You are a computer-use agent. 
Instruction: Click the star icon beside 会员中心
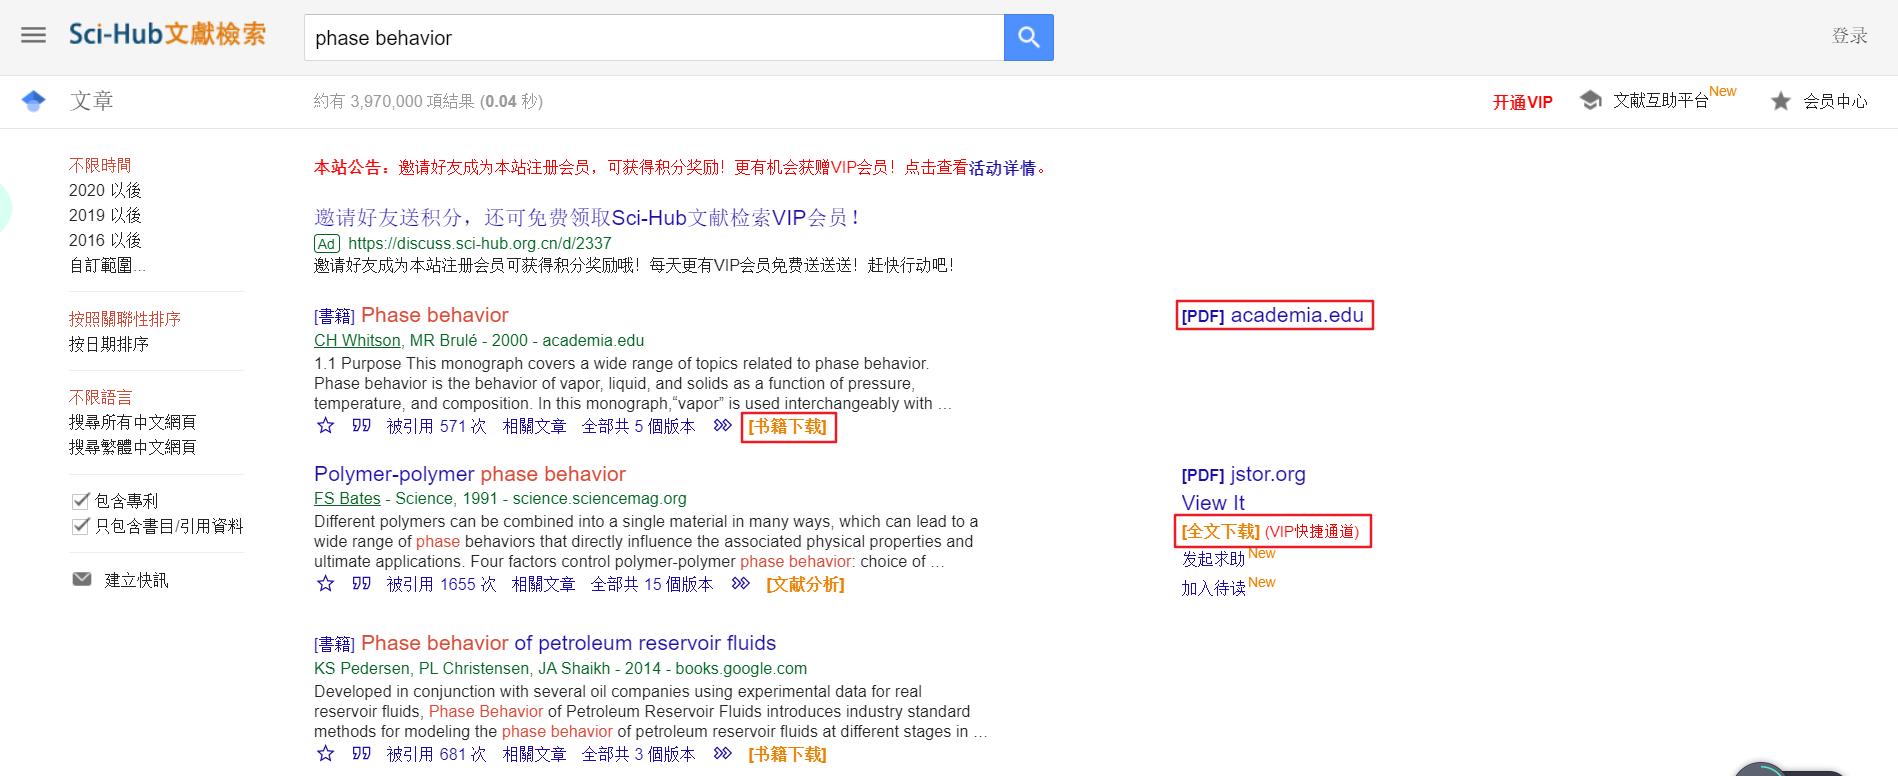1780,101
